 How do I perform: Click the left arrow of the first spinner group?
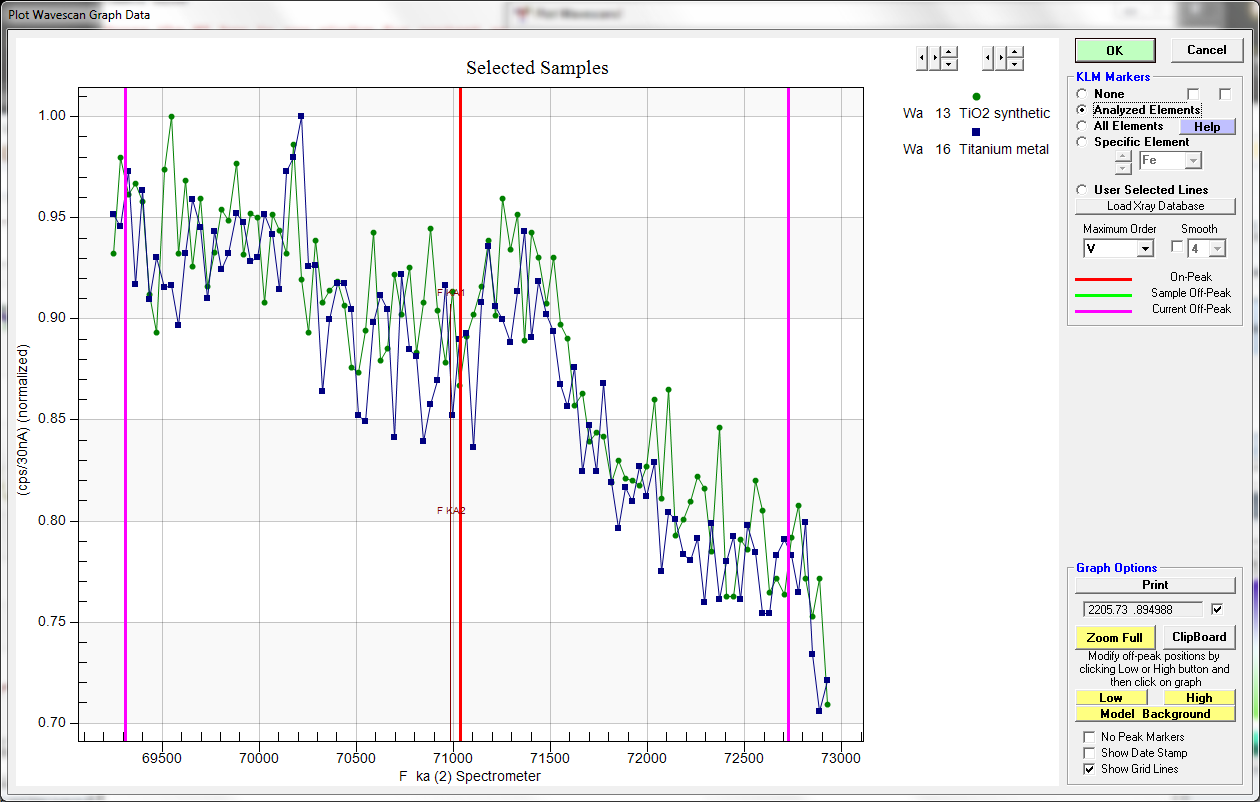pos(921,59)
